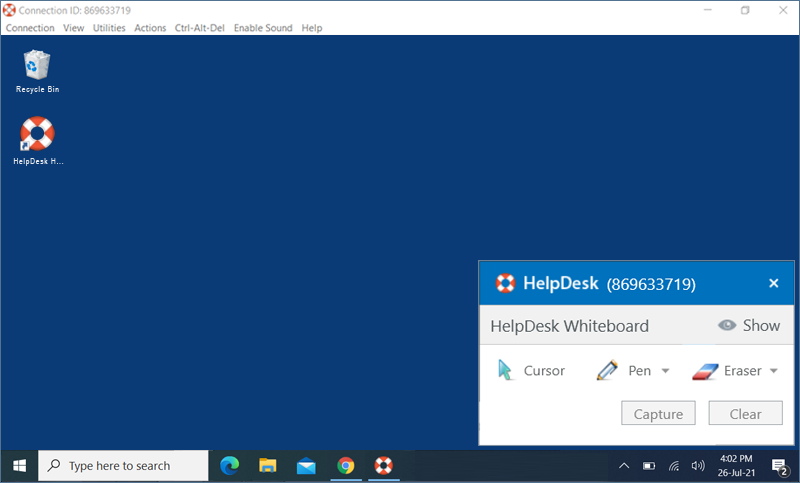Open the Mail app from taskbar
Screen dimensions: 800x483
coord(306,465)
